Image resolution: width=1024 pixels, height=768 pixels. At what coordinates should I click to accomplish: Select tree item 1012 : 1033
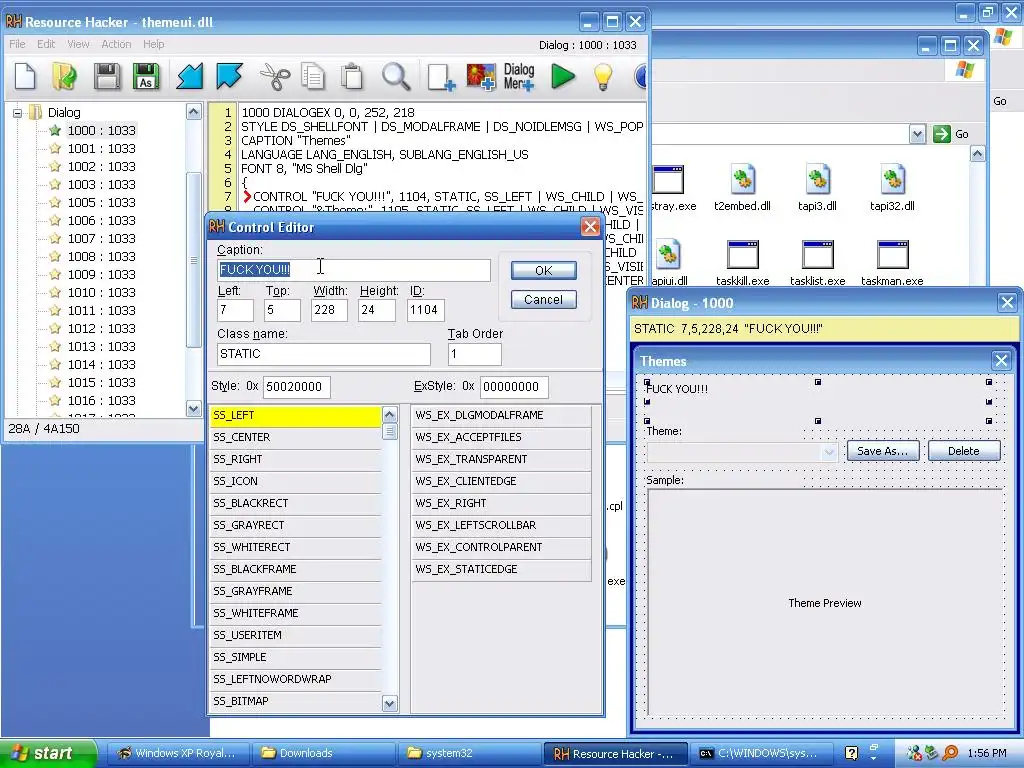click(101, 328)
